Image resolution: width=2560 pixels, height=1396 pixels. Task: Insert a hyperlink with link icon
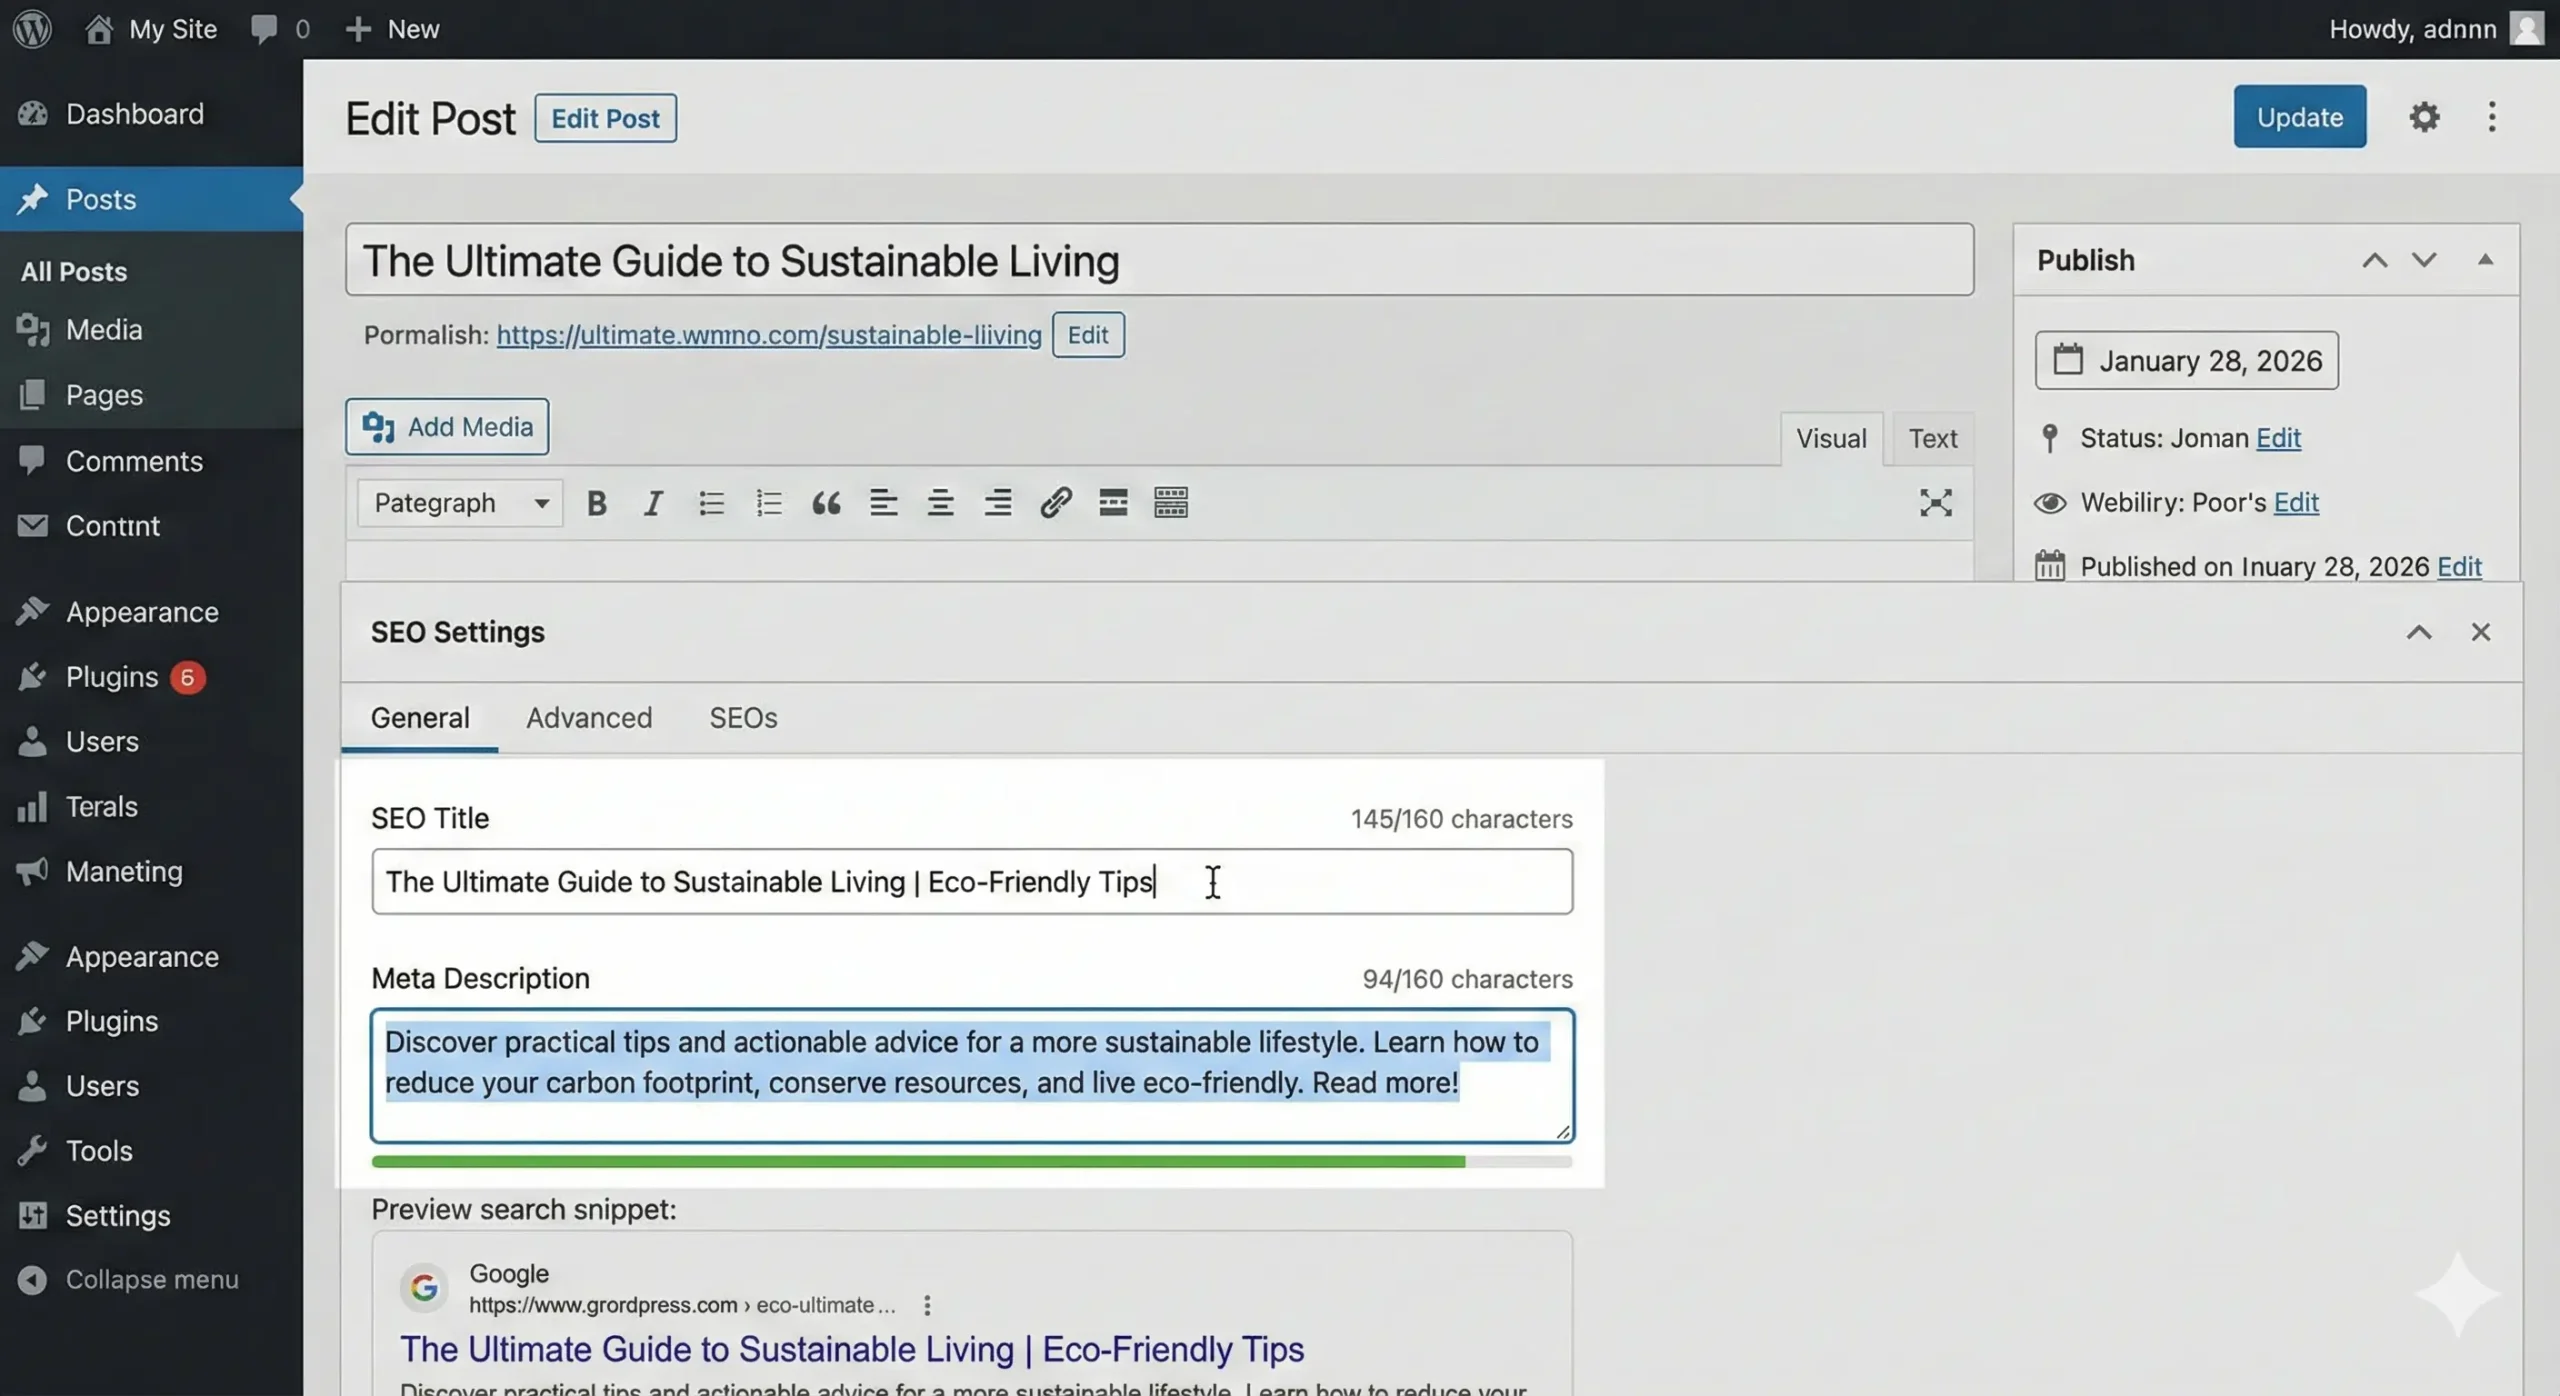1056,503
